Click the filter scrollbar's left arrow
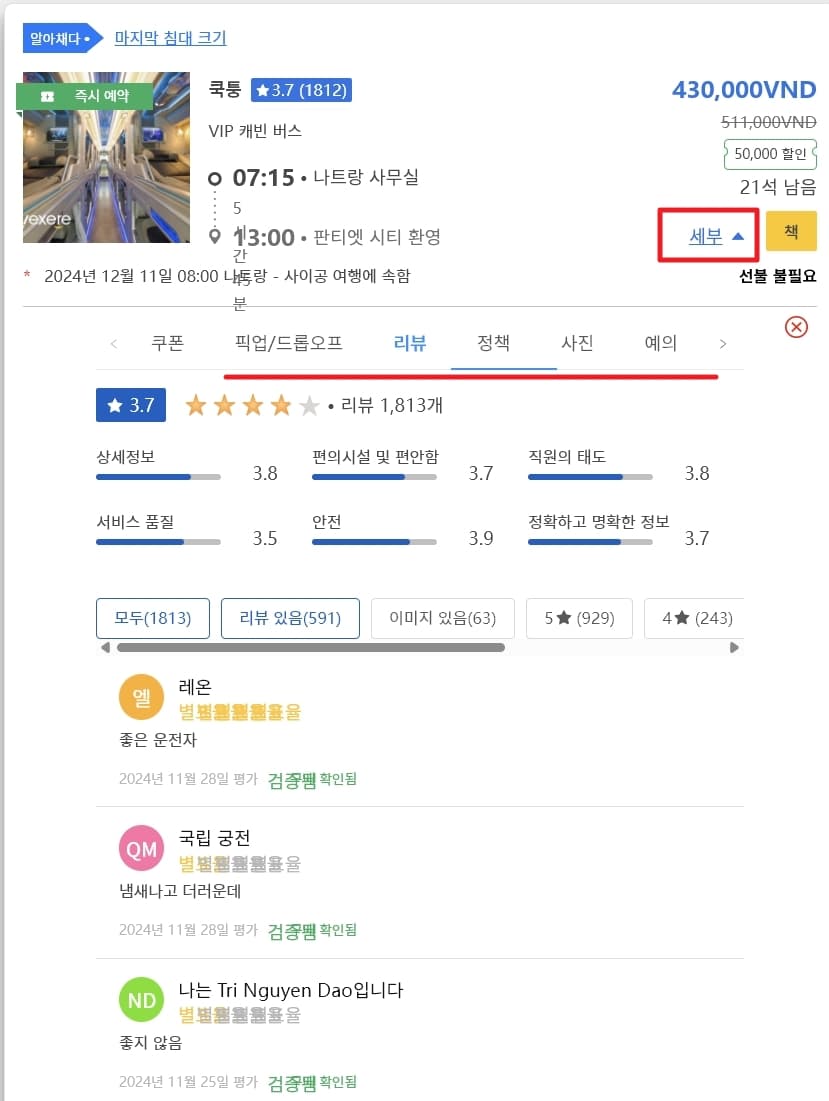The image size is (829, 1101). click(105, 648)
